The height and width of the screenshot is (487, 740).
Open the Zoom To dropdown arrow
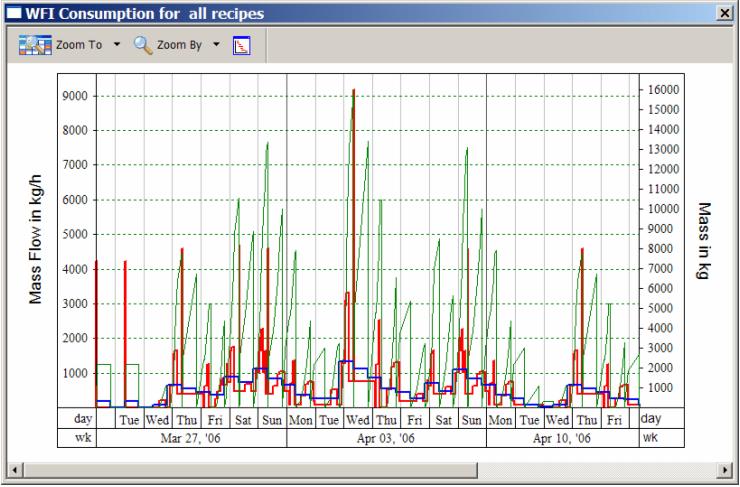coord(116,45)
